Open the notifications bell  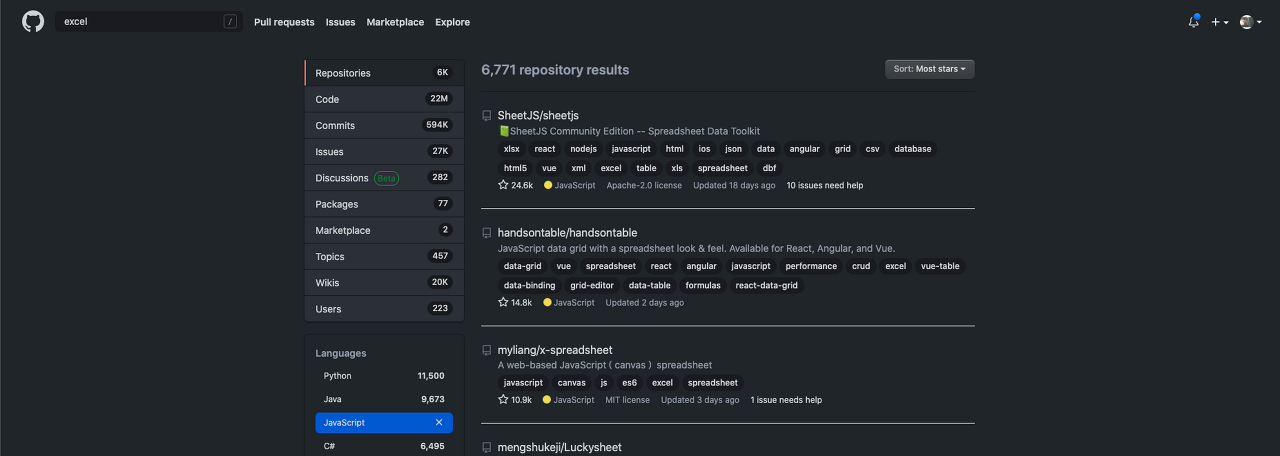click(1193, 22)
